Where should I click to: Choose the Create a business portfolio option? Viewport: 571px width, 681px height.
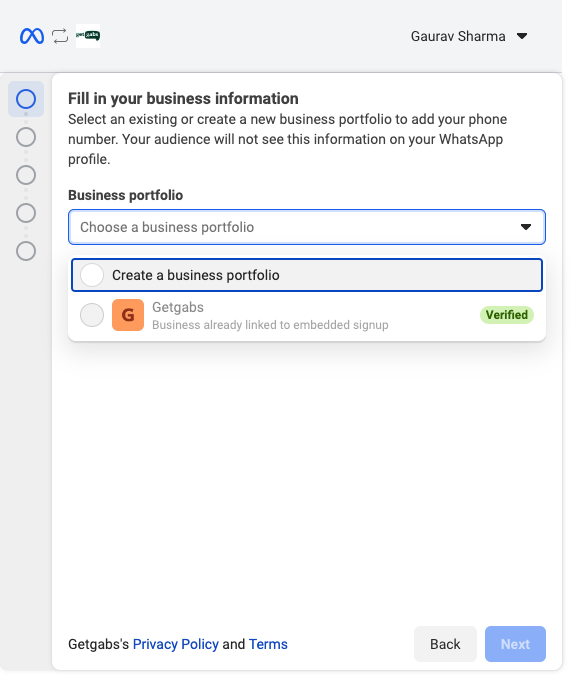coord(307,275)
